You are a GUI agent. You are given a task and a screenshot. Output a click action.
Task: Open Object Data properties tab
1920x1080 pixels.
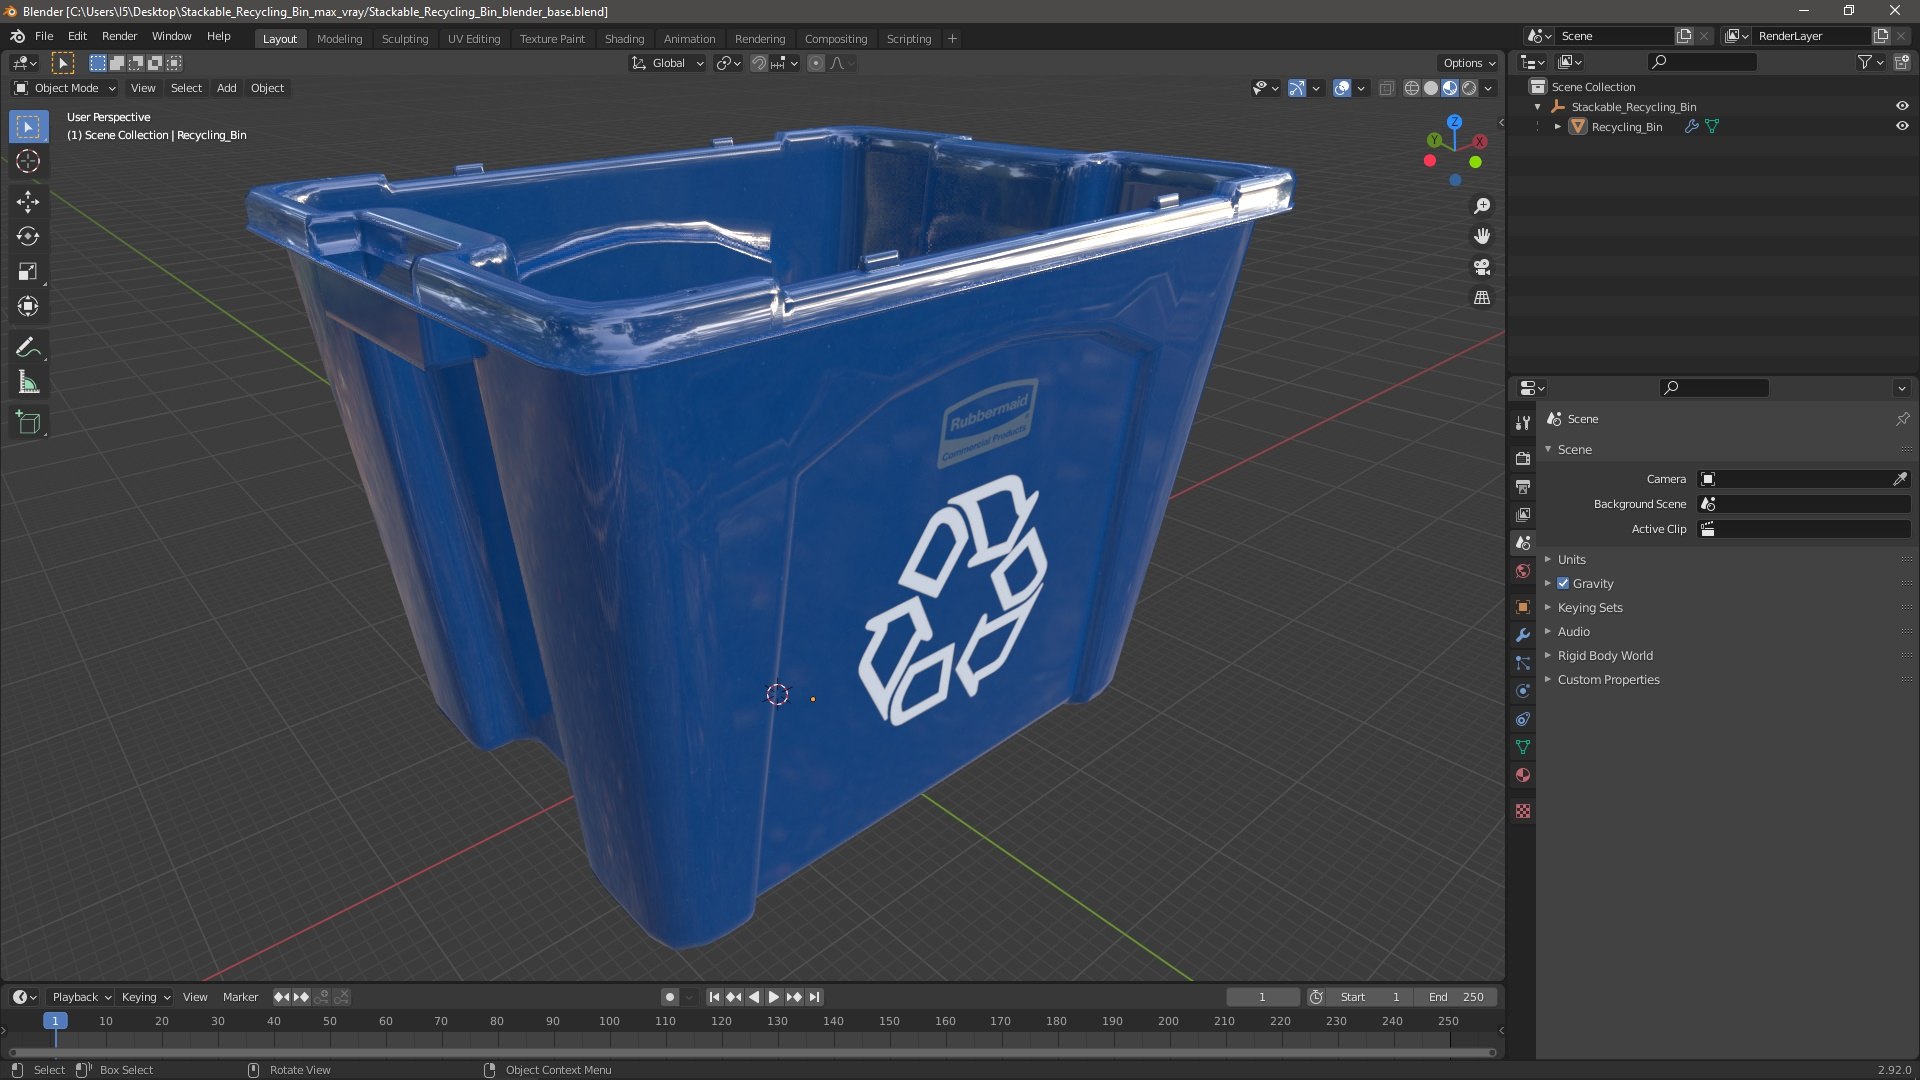click(x=1522, y=747)
